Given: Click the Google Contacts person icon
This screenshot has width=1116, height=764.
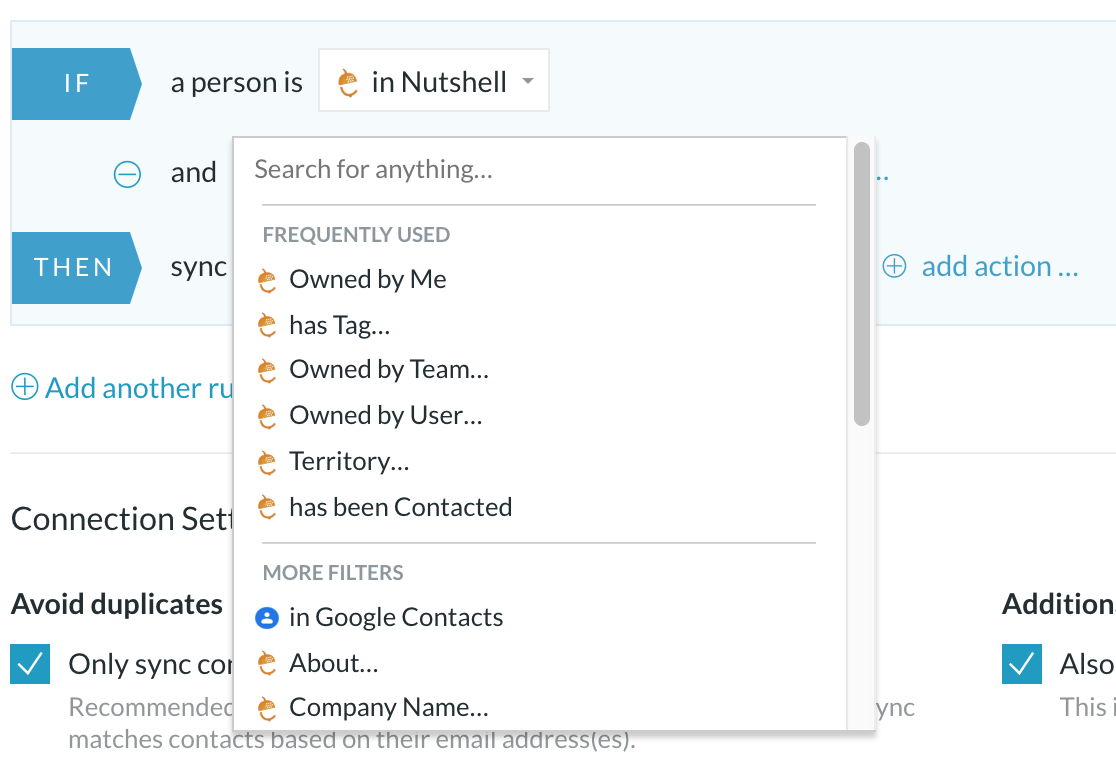Looking at the screenshot, I should [267, 618].
